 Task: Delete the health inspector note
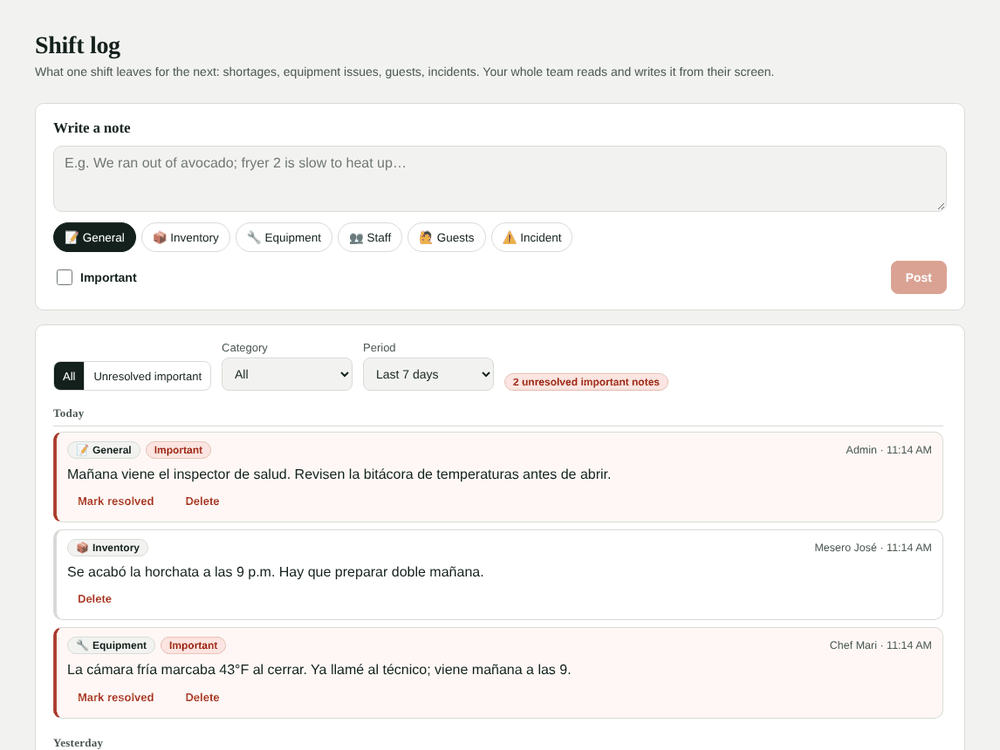tap(202, 501)
